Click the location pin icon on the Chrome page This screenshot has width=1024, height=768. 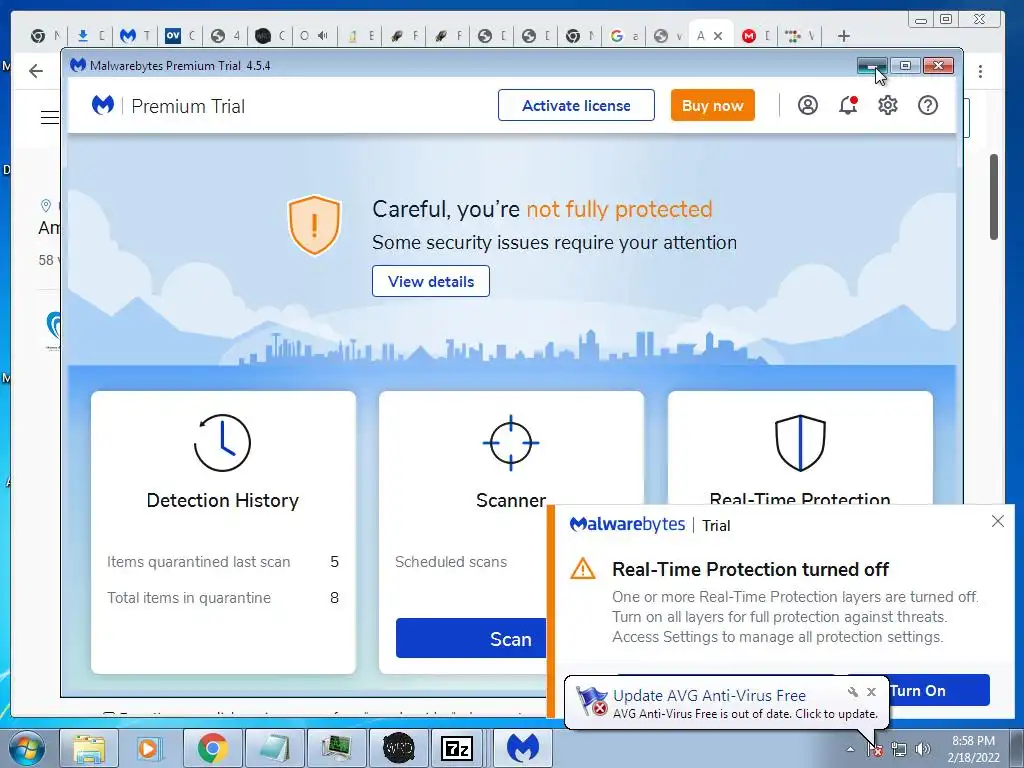[x=46, y=206]
